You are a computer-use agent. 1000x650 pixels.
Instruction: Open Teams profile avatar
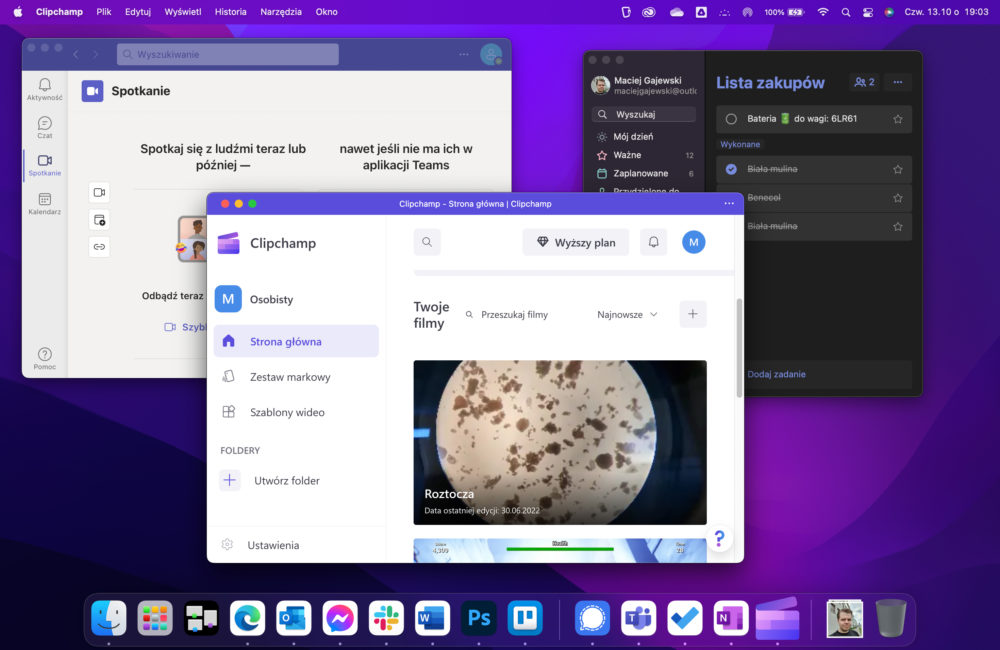click(x=491, y=54)
